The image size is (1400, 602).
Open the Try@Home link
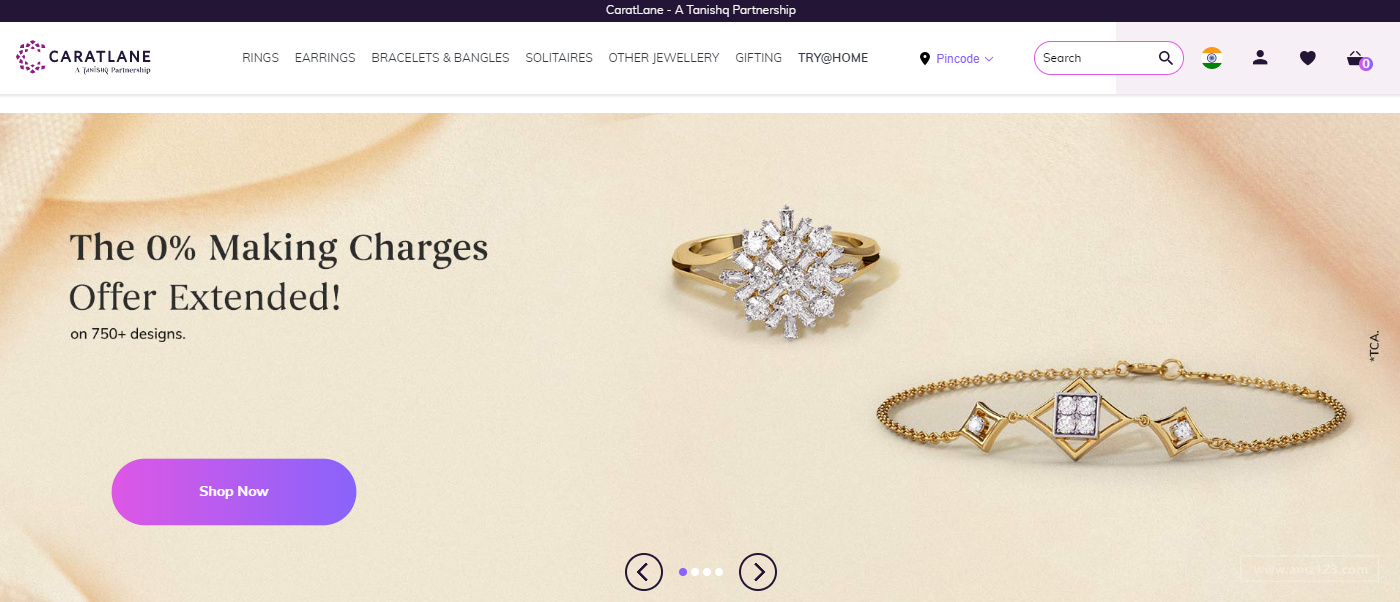click(833, 58)
